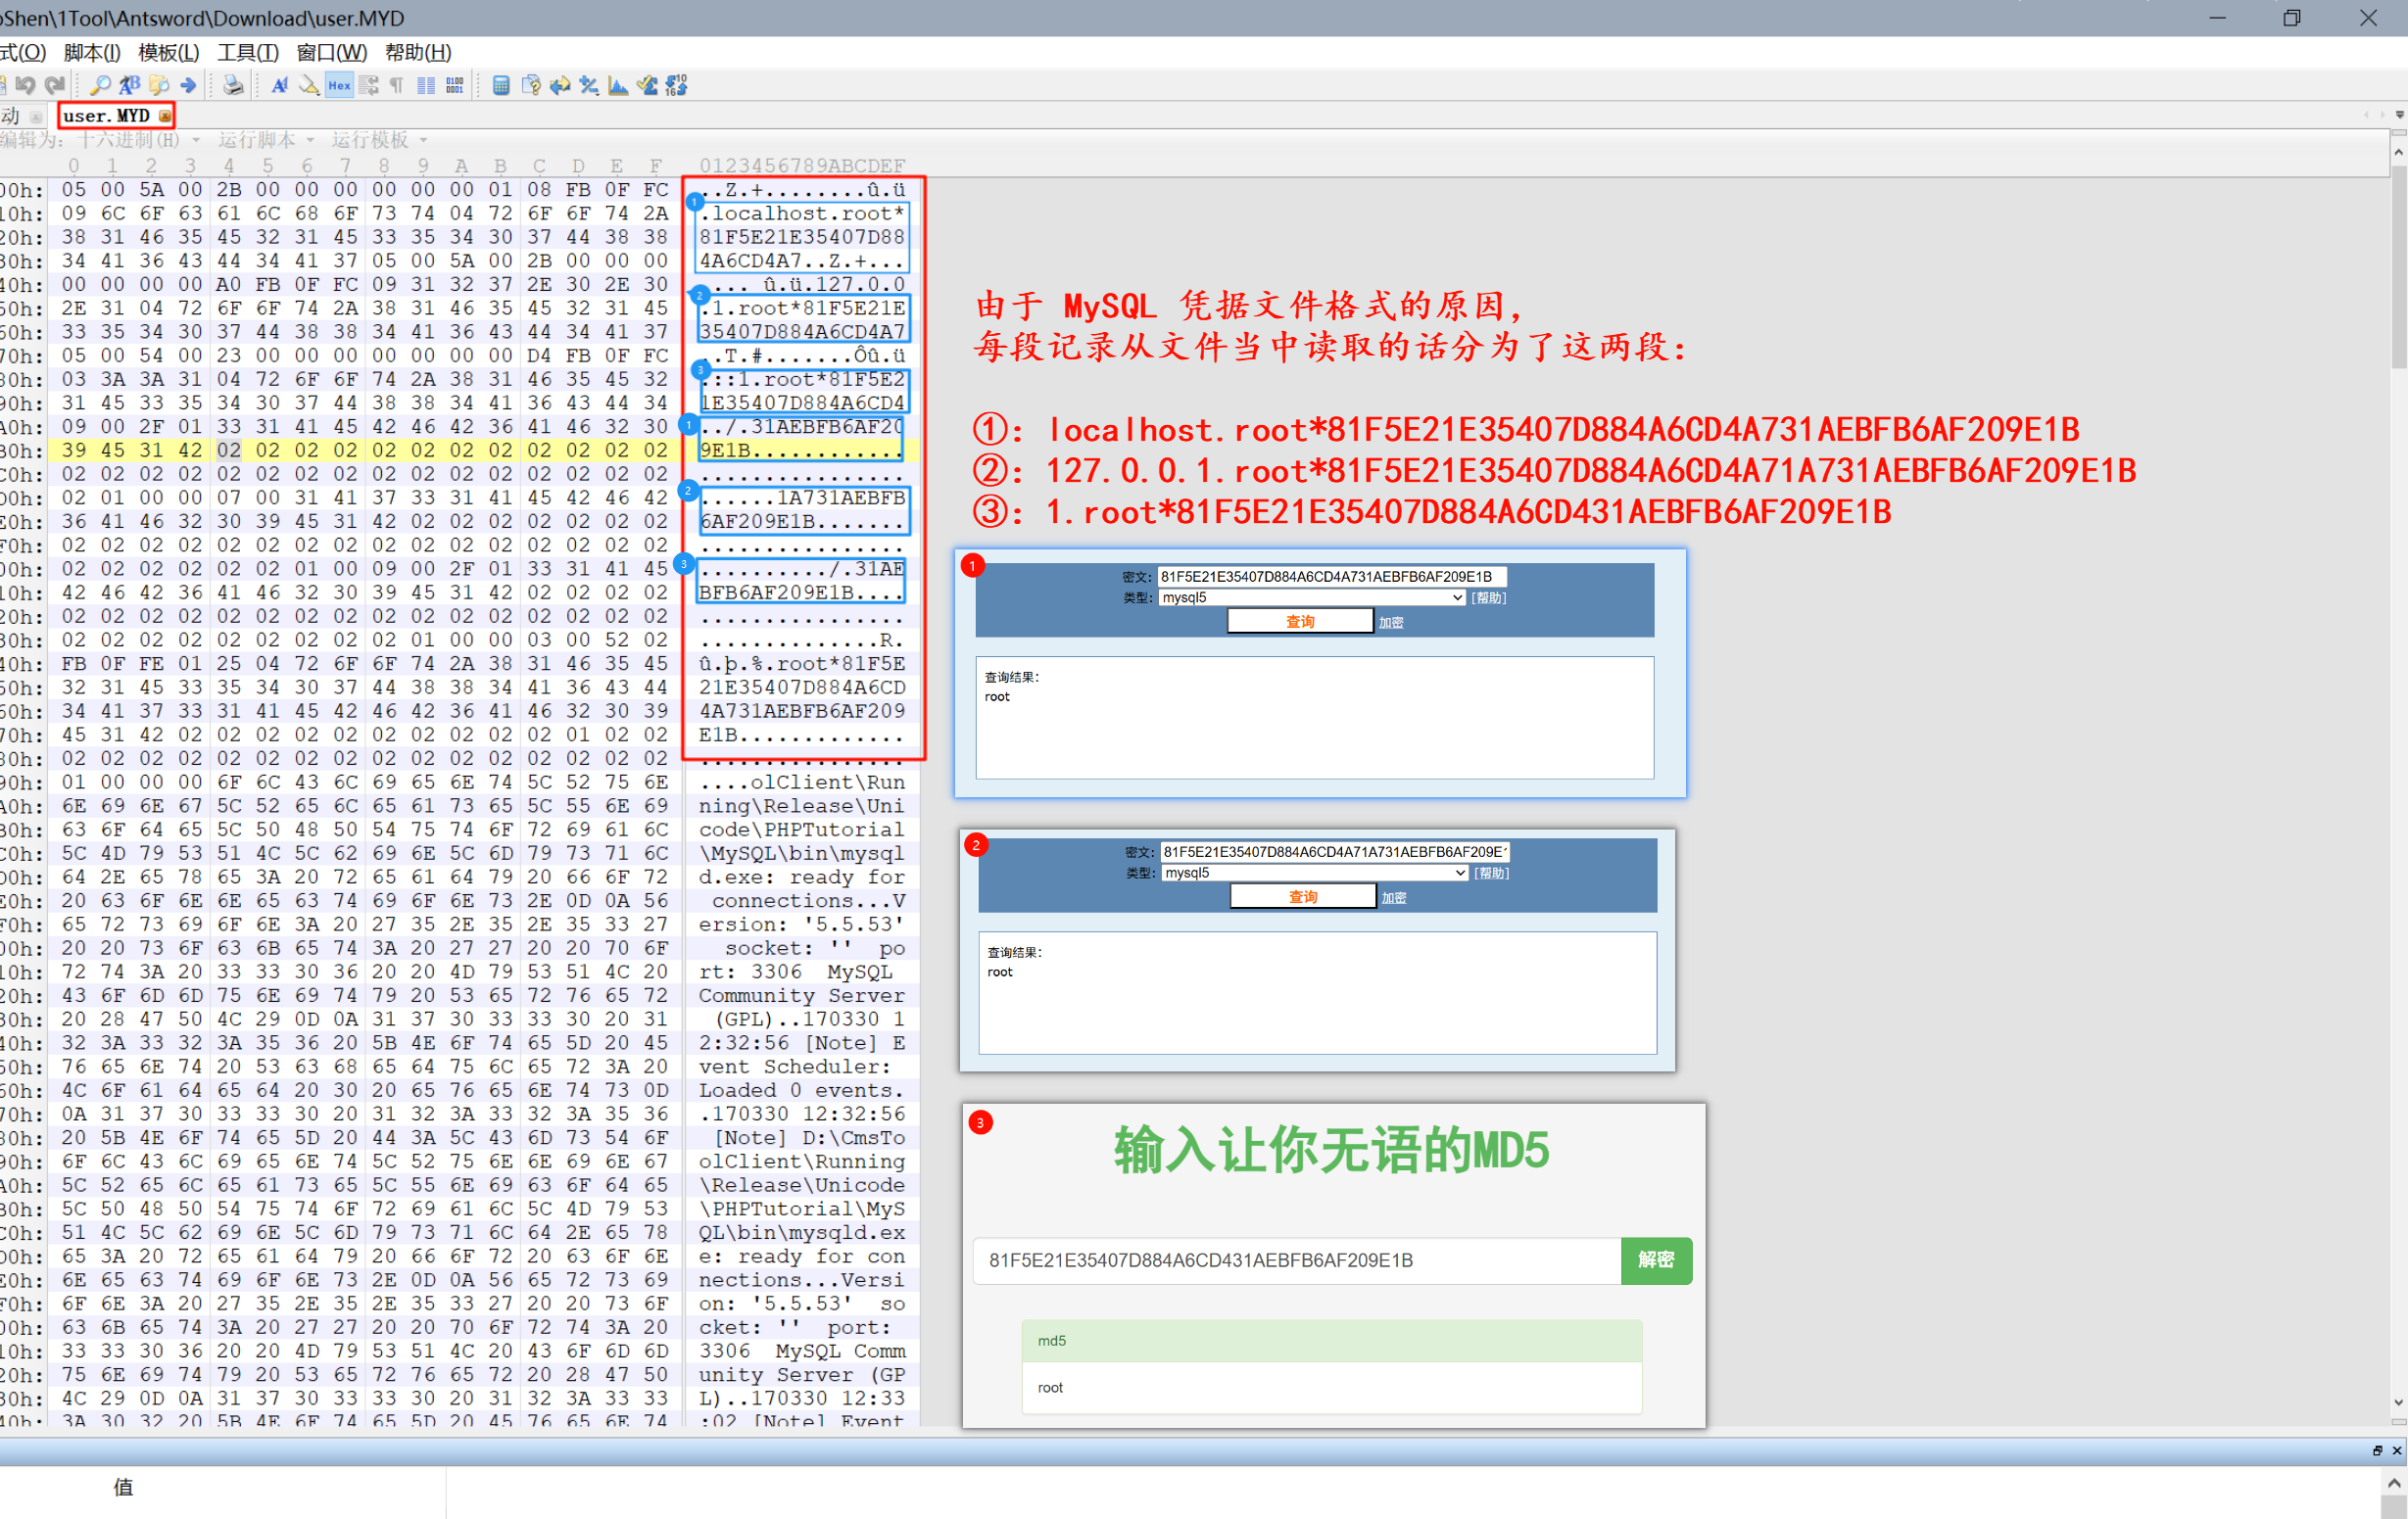Open the 工具(T) menu
Viewport: 2408px width, 1519px height.
247,52
